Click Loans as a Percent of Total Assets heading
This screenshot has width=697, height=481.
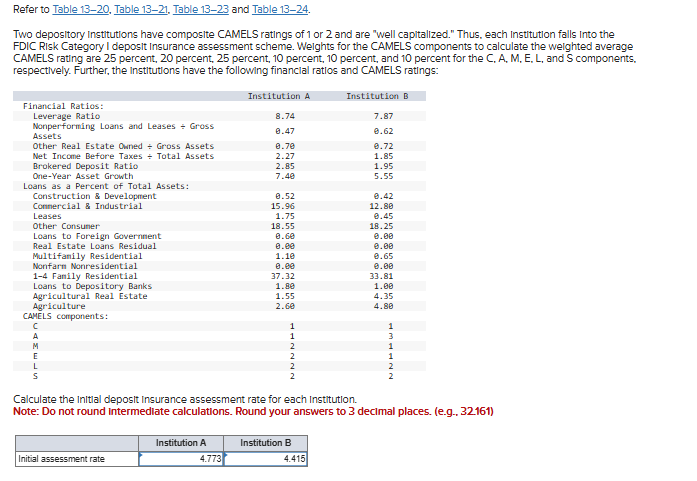[106, 186]
